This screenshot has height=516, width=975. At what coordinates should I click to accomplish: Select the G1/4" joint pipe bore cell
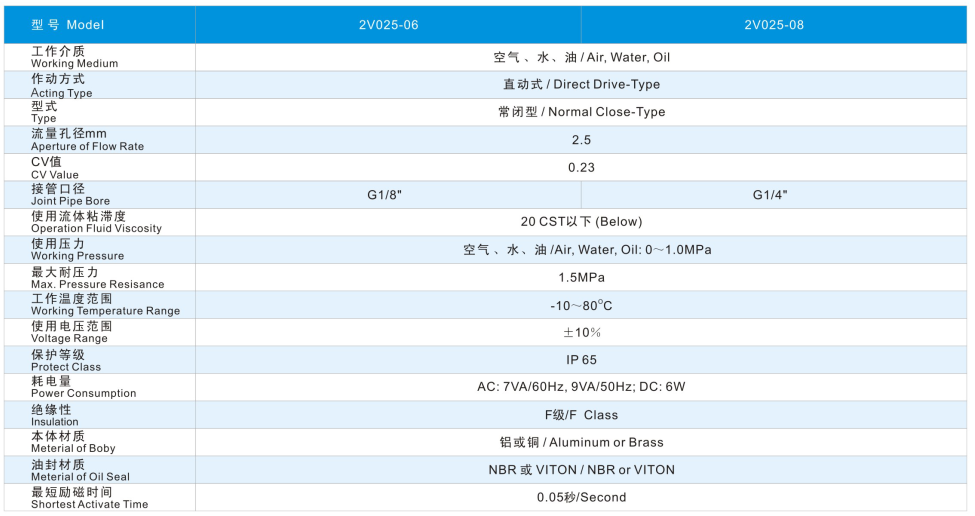coord(773,195)
